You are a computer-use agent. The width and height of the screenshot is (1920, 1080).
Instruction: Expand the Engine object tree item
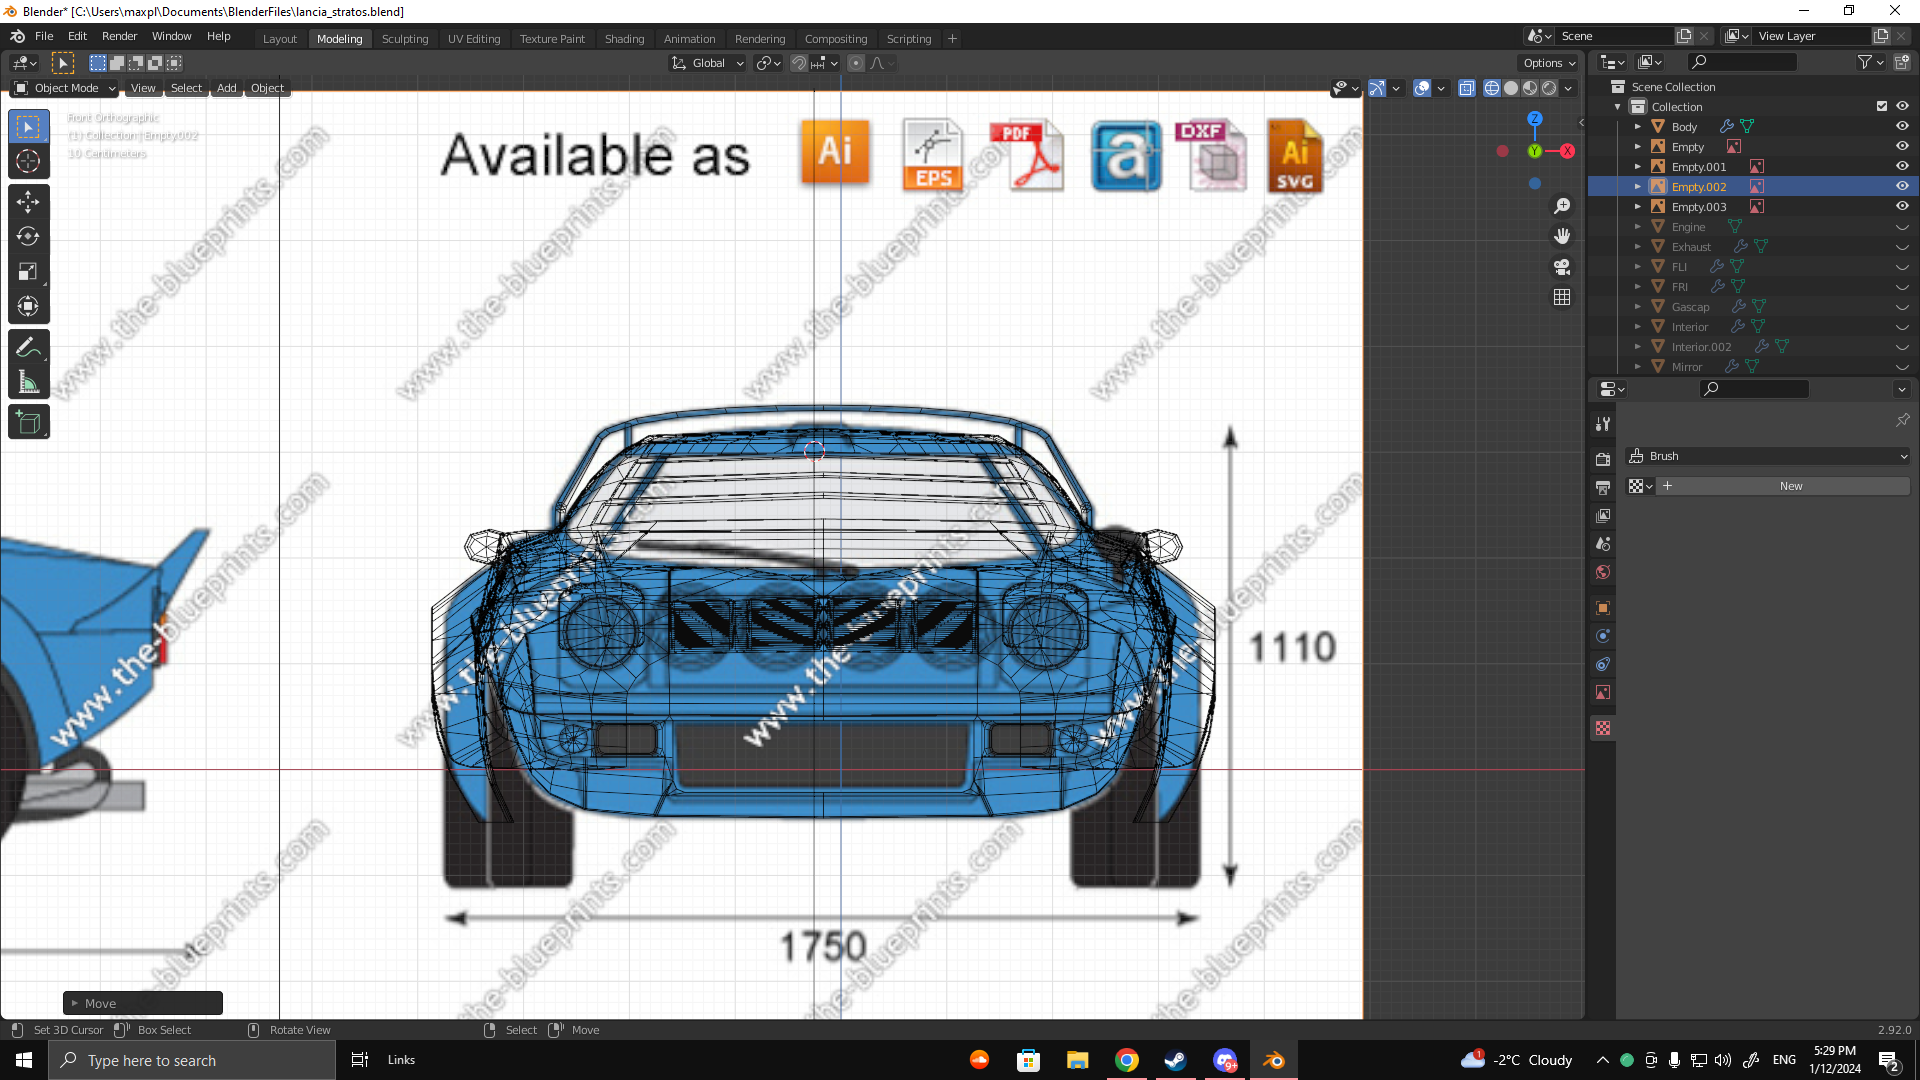click(x=1638, y=227)
